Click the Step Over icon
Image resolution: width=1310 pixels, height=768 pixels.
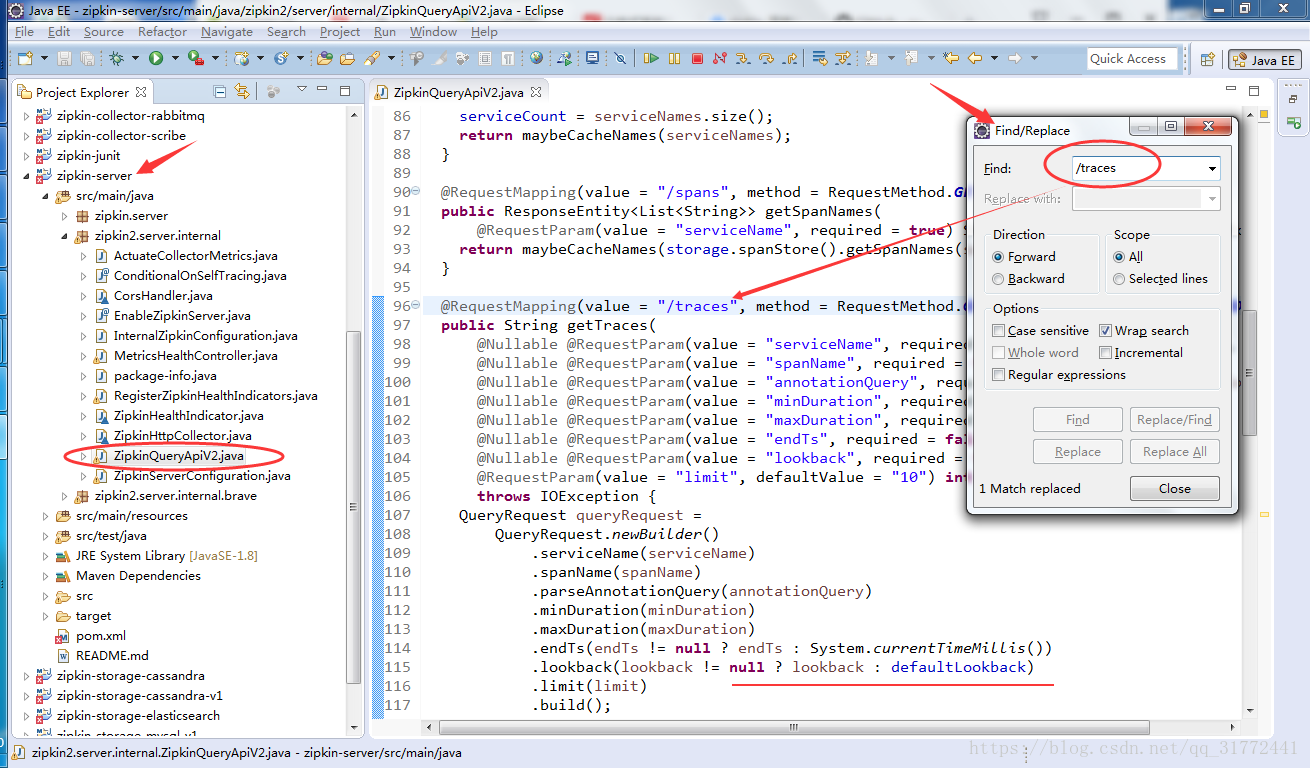click(x=767, y=58)
